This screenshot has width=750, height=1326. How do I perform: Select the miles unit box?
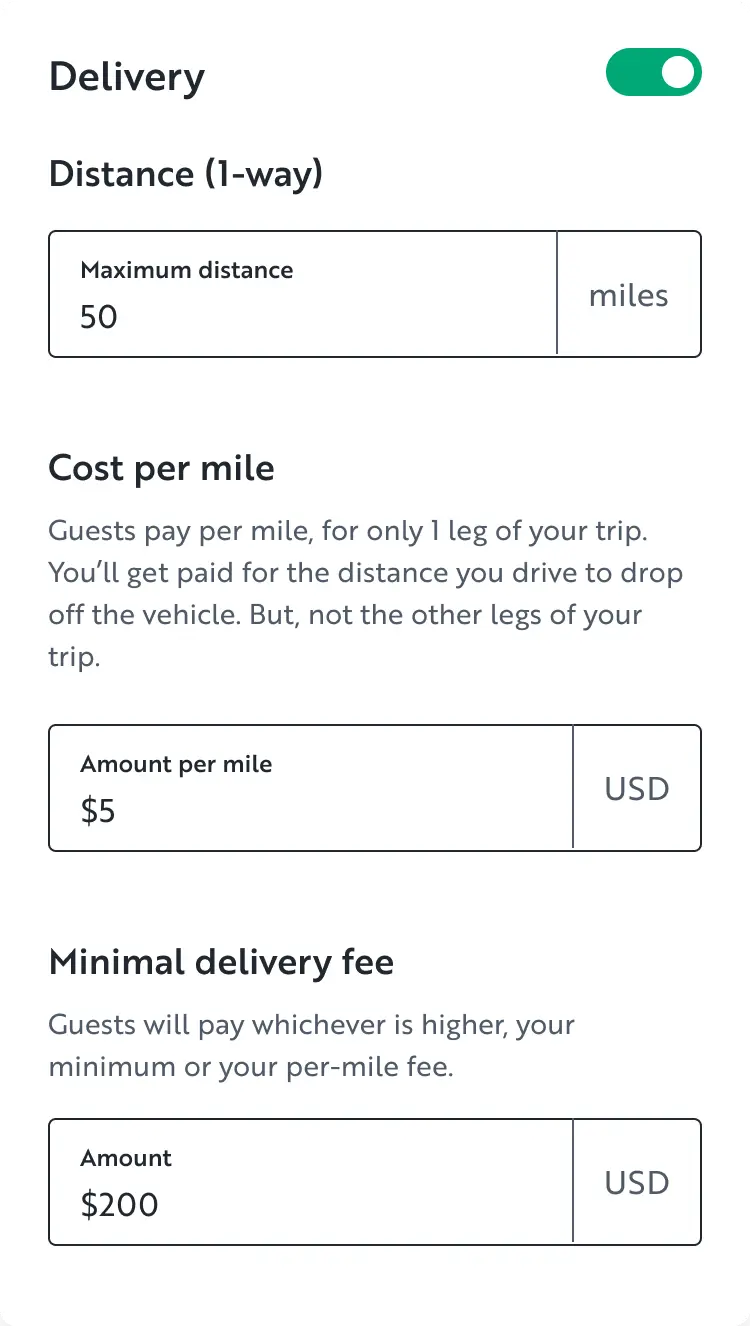click(x=629, y=295)
